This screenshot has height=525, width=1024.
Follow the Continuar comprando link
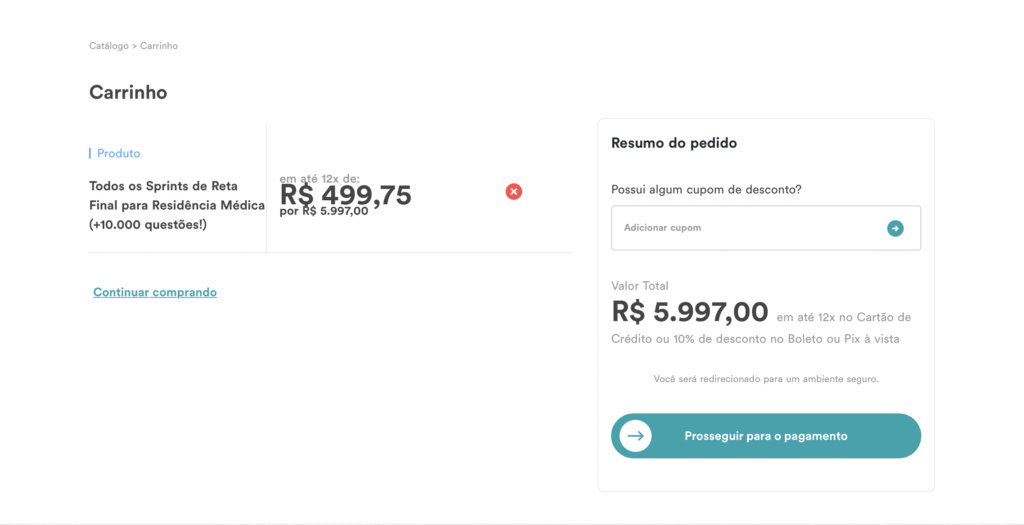[155, 292]
